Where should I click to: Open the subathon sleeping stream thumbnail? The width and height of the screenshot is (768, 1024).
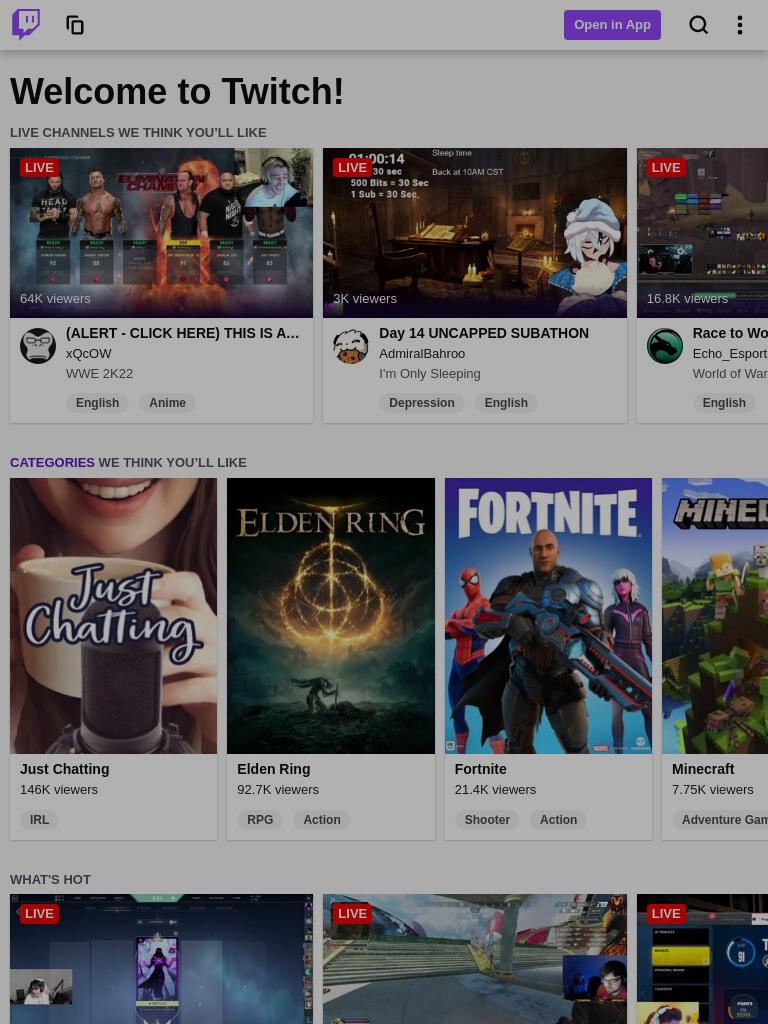pos(475,232)
